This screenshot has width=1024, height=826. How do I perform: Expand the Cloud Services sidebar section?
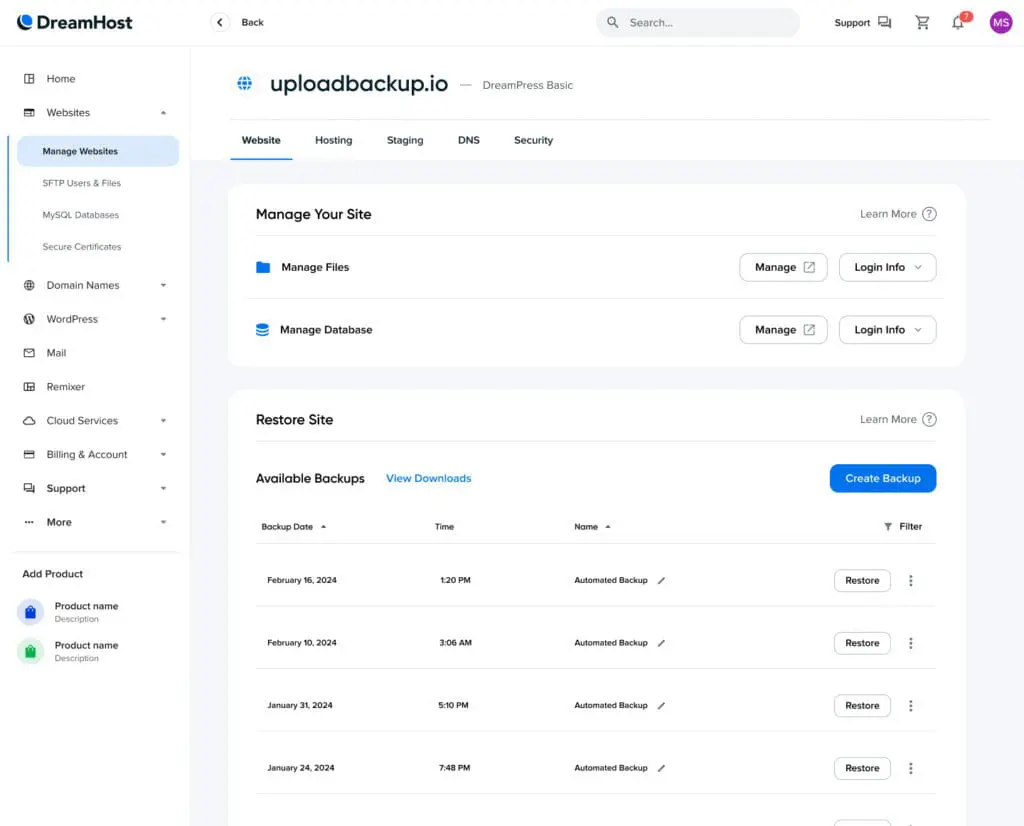[x=163, y=421]
